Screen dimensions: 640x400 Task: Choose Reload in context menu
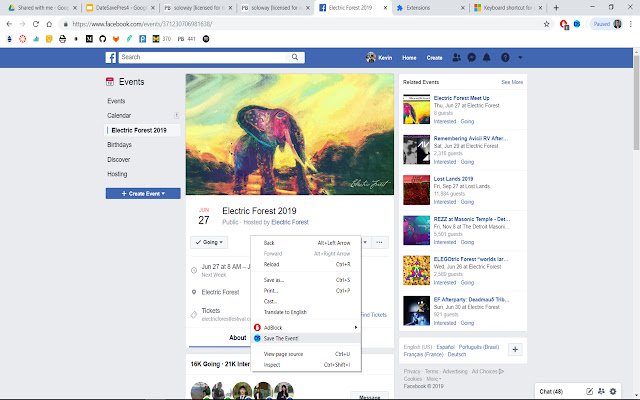coord(306,264)
